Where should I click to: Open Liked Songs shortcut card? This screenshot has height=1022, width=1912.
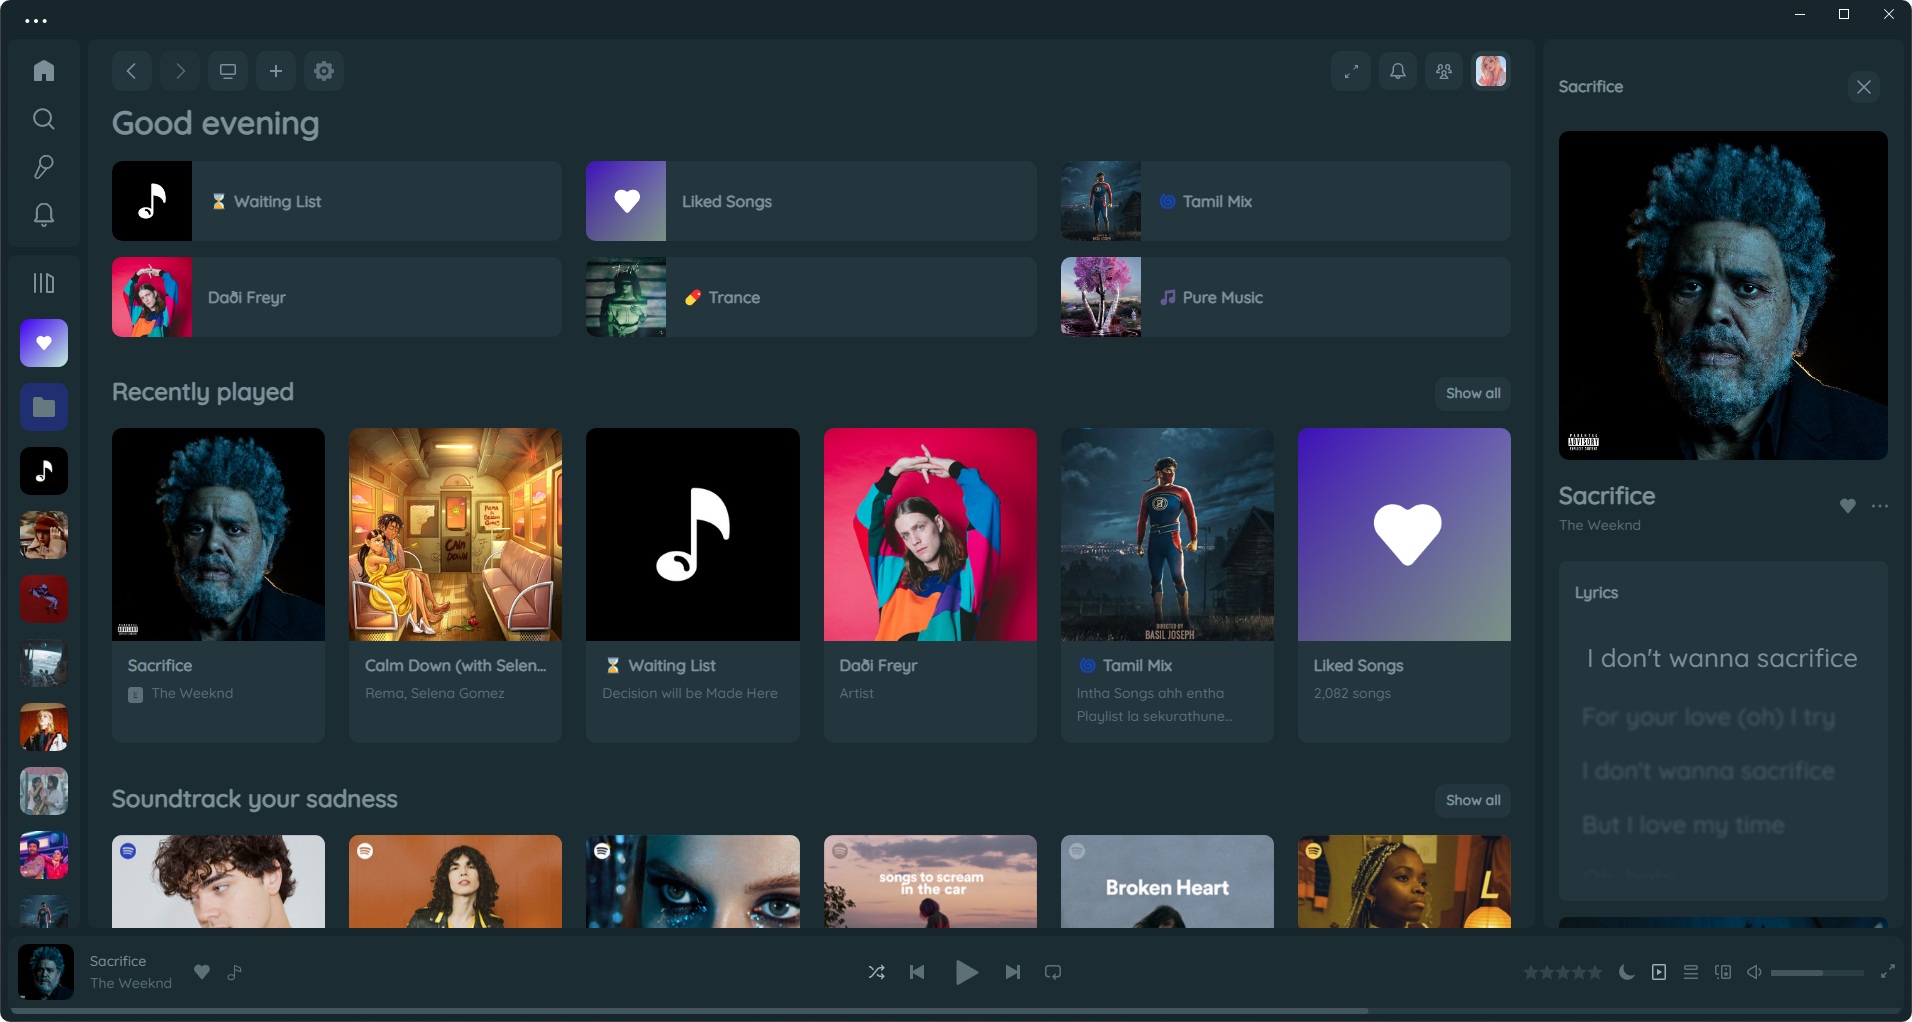pyautogui.click(x=811, y=201)
